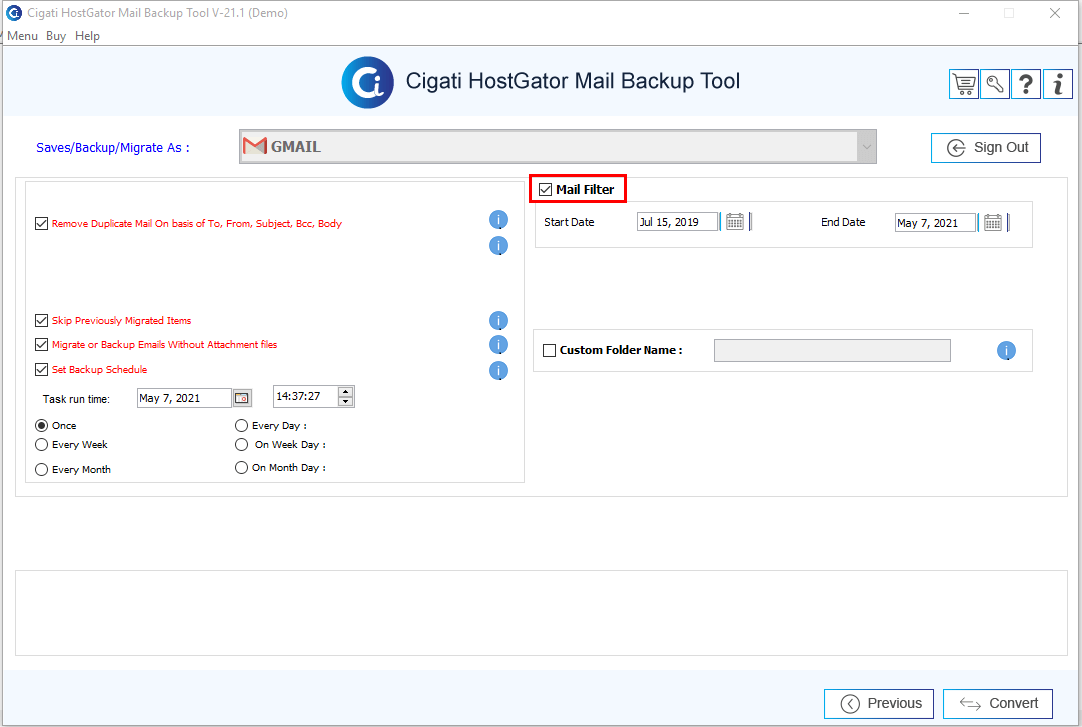Screen dimensions: 1082x727
Task: Click the Task run time date field
Action: pyautogui.click(x=184, y=398)
